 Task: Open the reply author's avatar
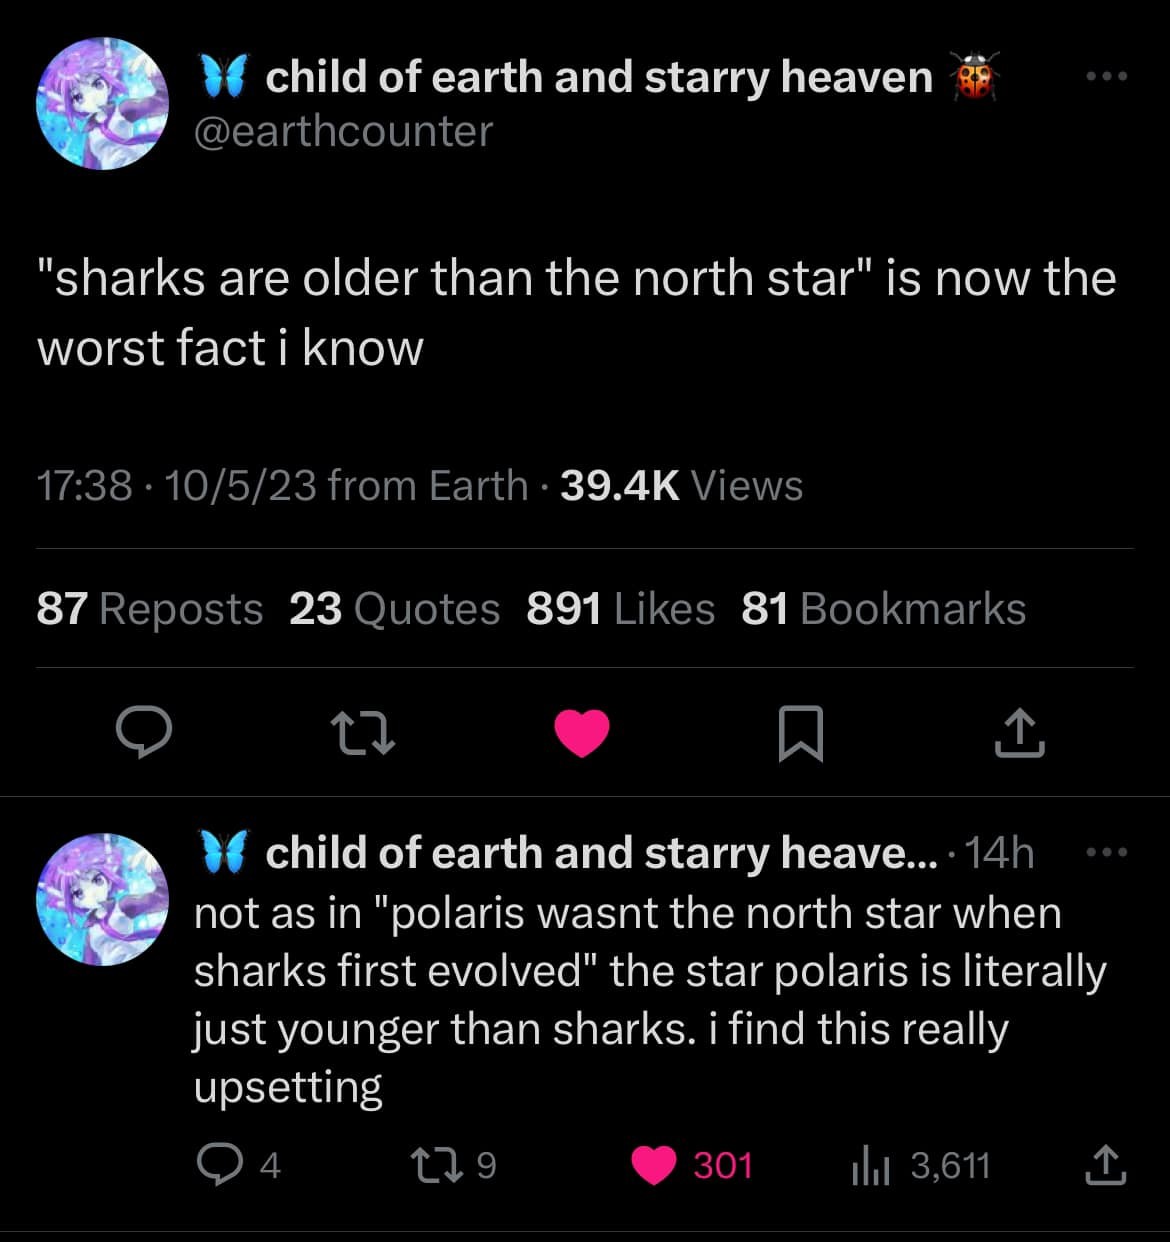point(102,898)
